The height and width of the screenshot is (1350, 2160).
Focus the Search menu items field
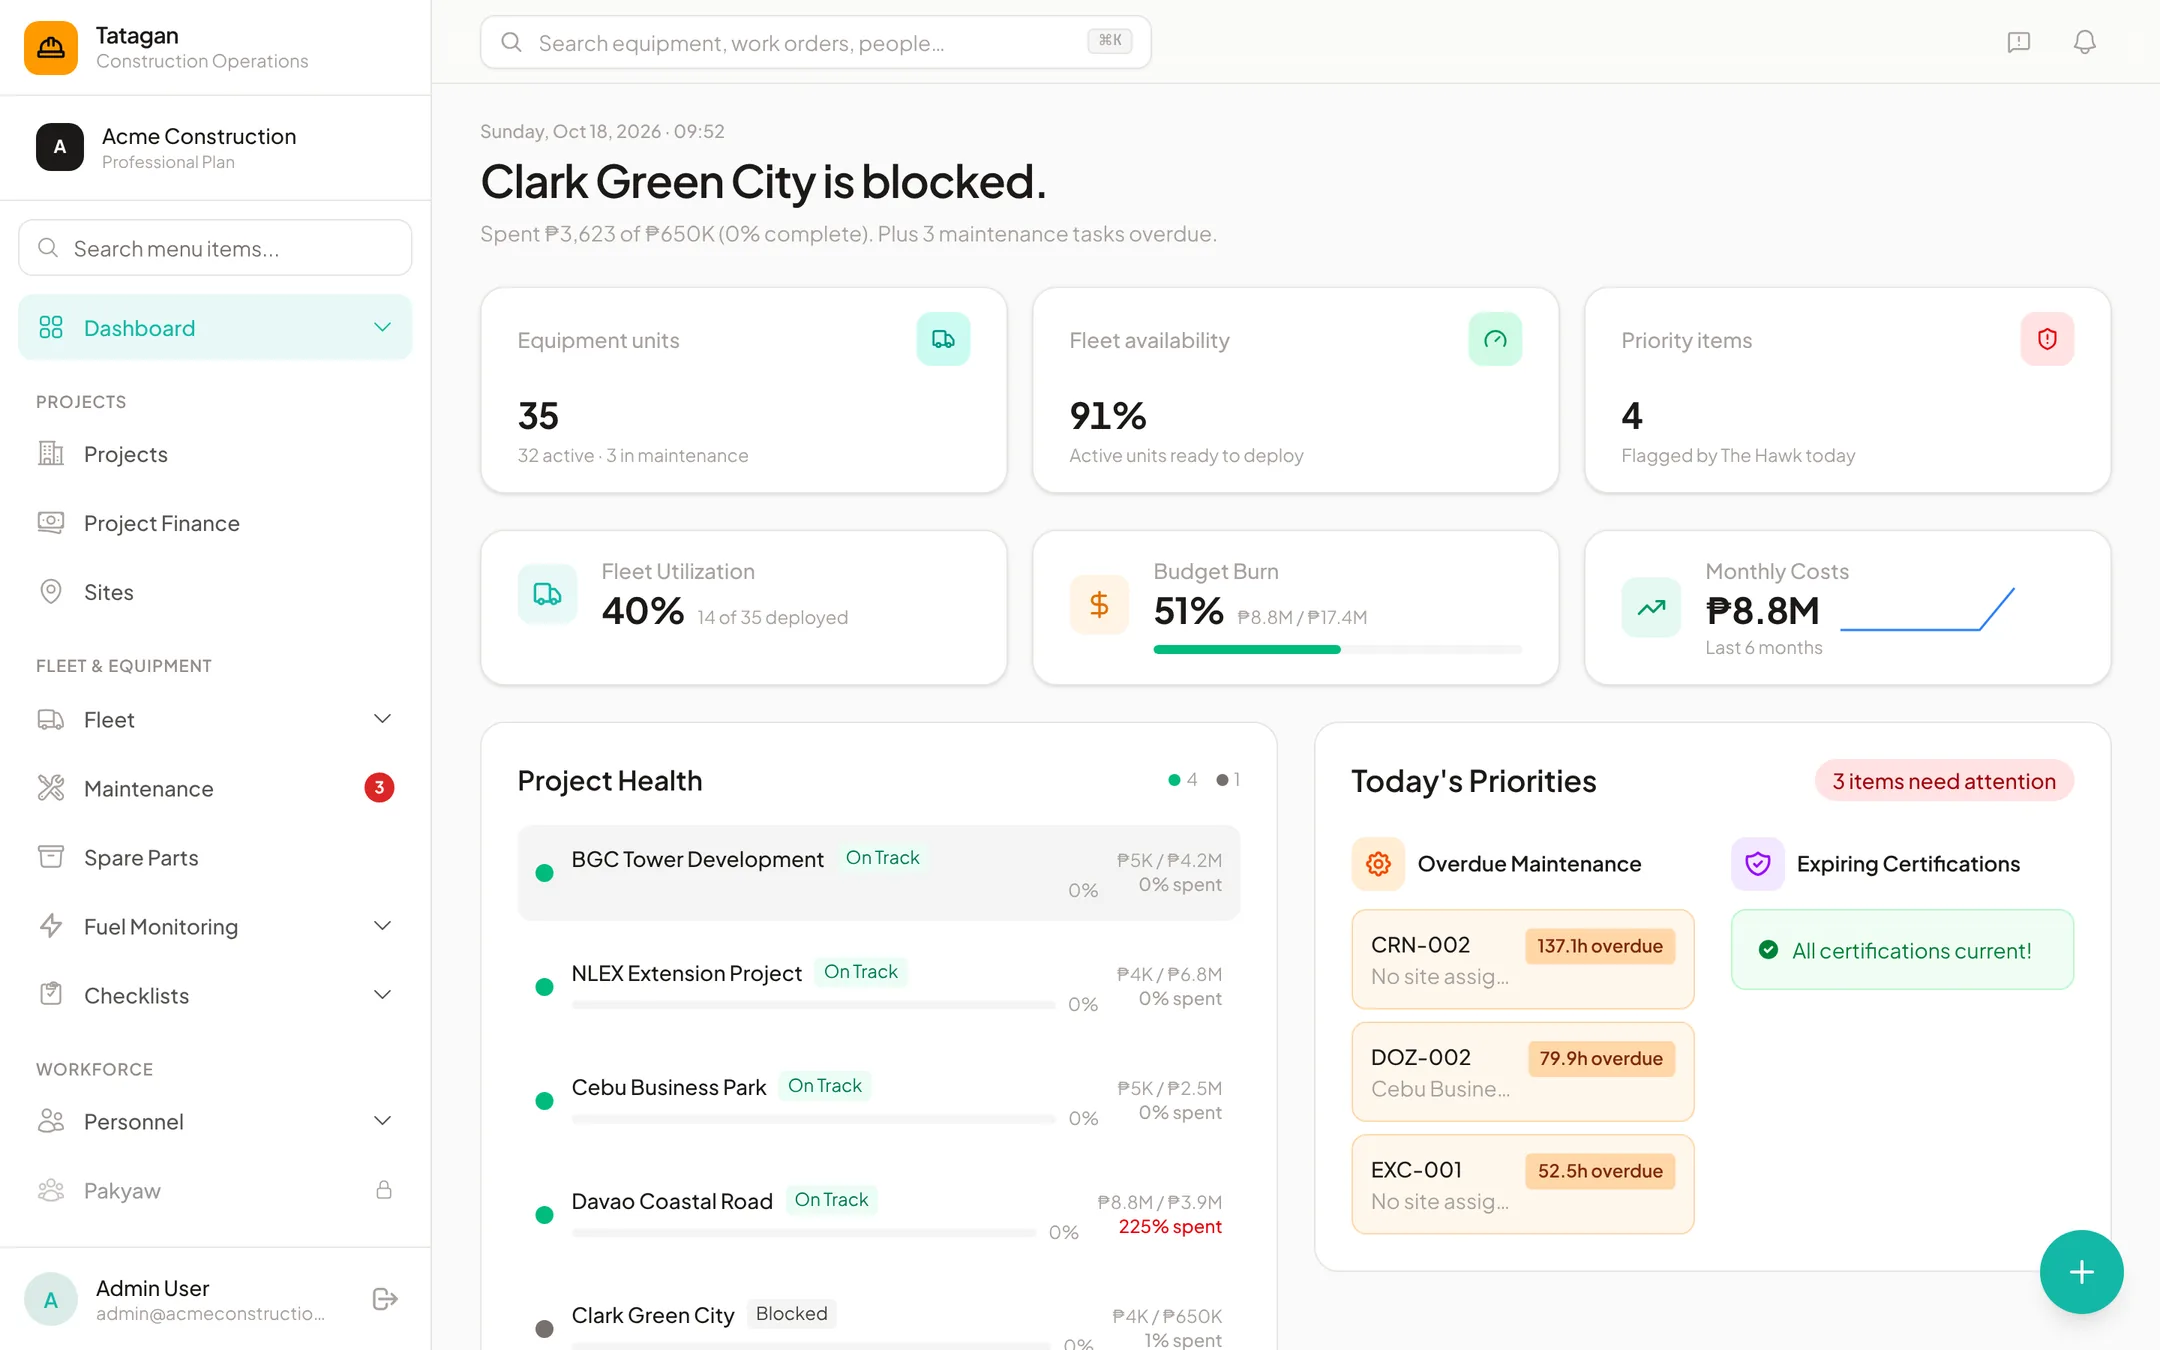(215, 248)
